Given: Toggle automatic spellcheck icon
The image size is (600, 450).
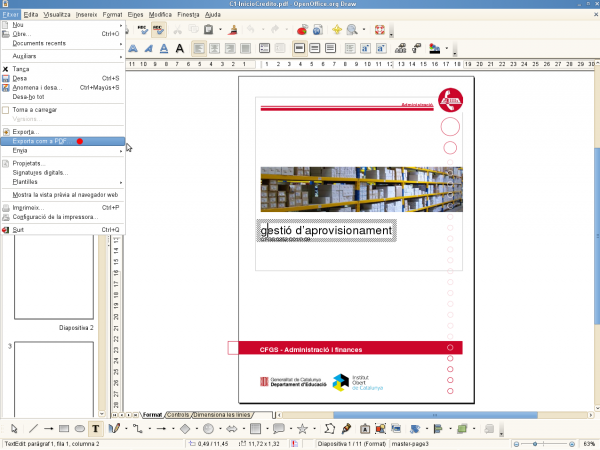Looking at the screenshot, I should click(158, 30).
